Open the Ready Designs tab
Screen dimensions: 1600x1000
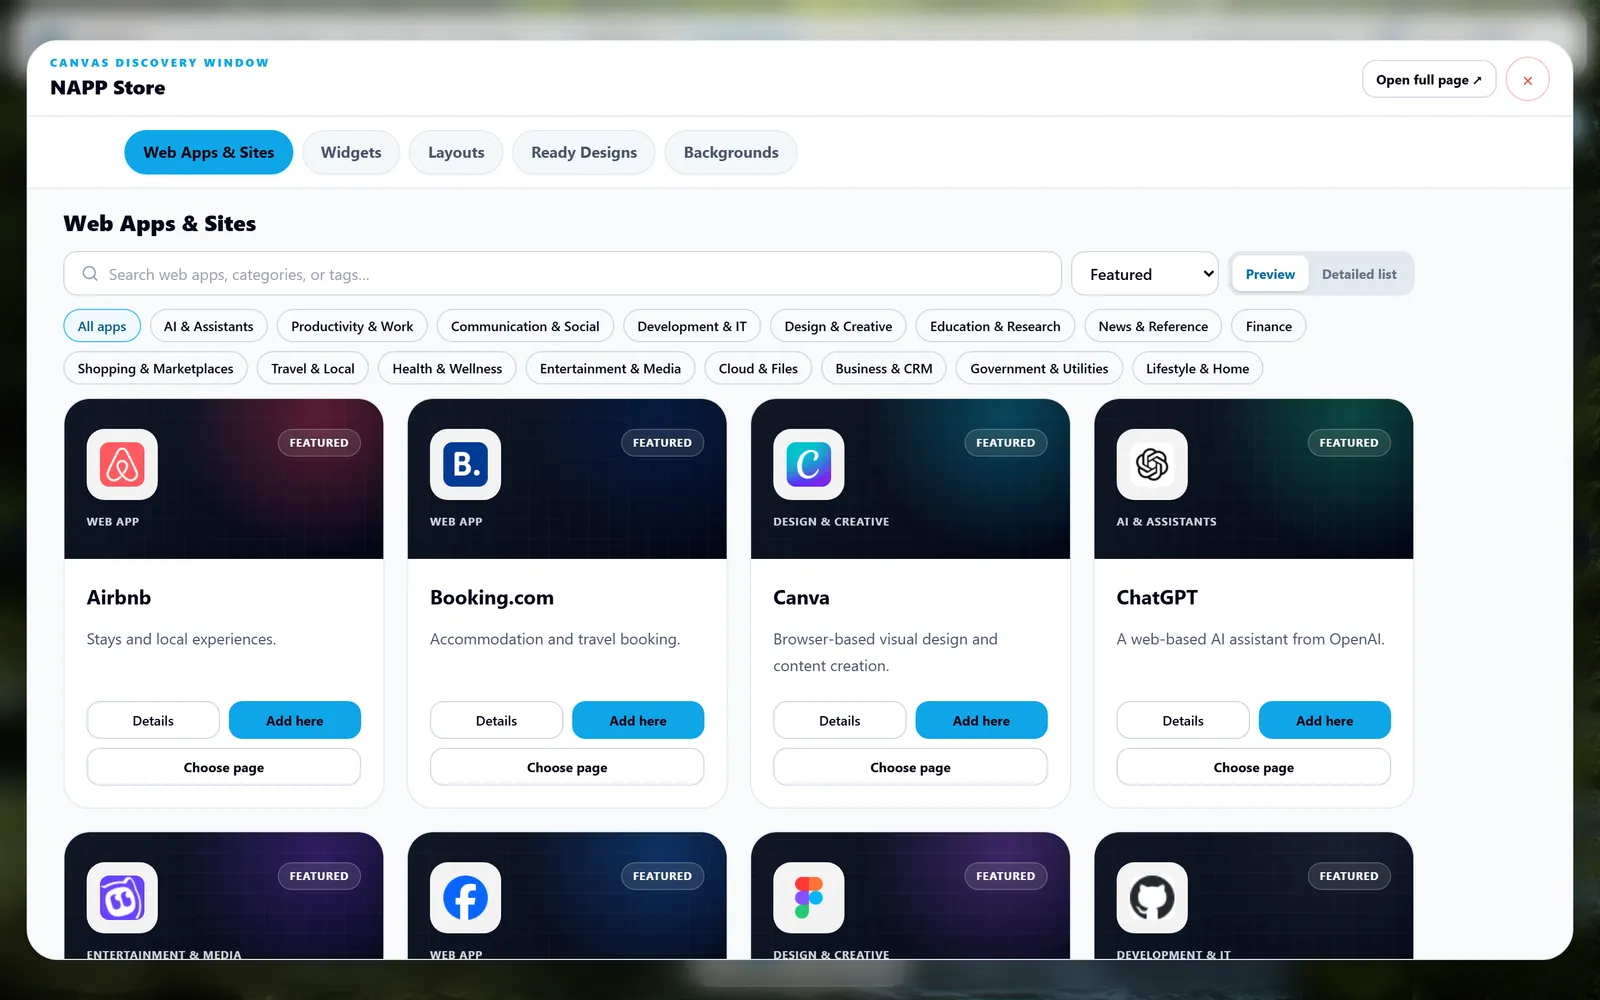pyautogui.click(x=584, y=152)
